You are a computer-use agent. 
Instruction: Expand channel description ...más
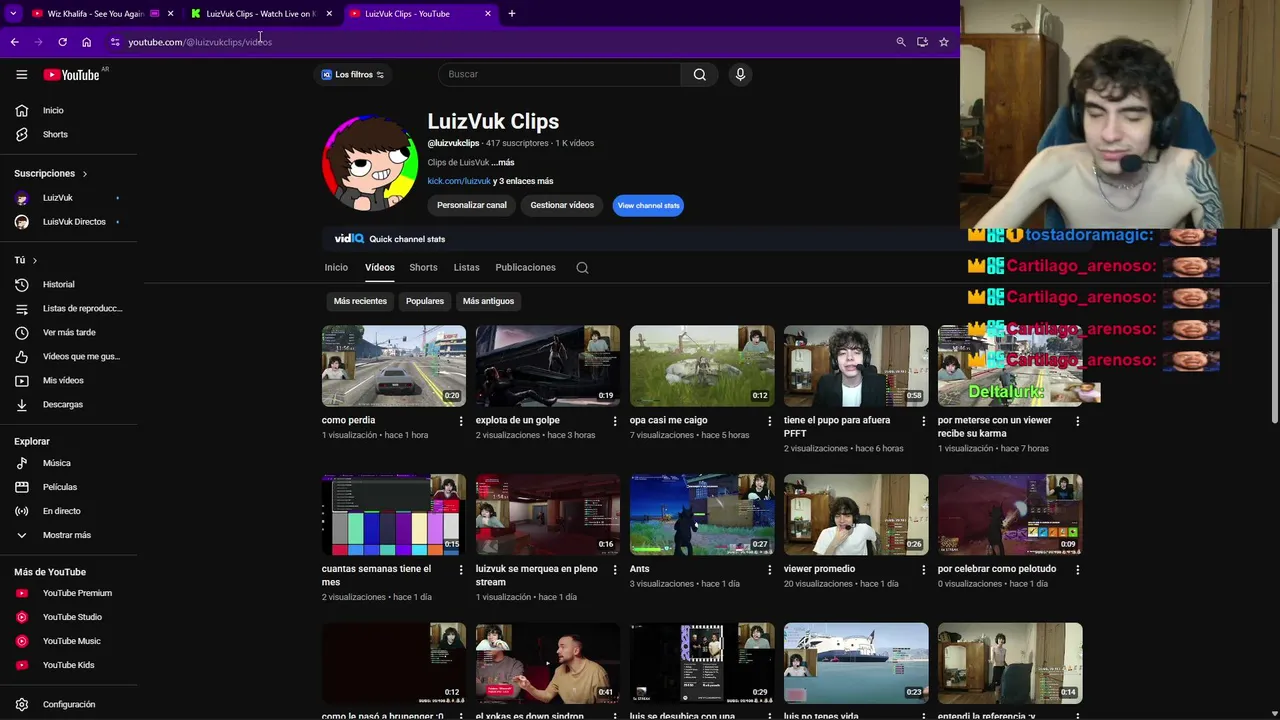point(503,162)
